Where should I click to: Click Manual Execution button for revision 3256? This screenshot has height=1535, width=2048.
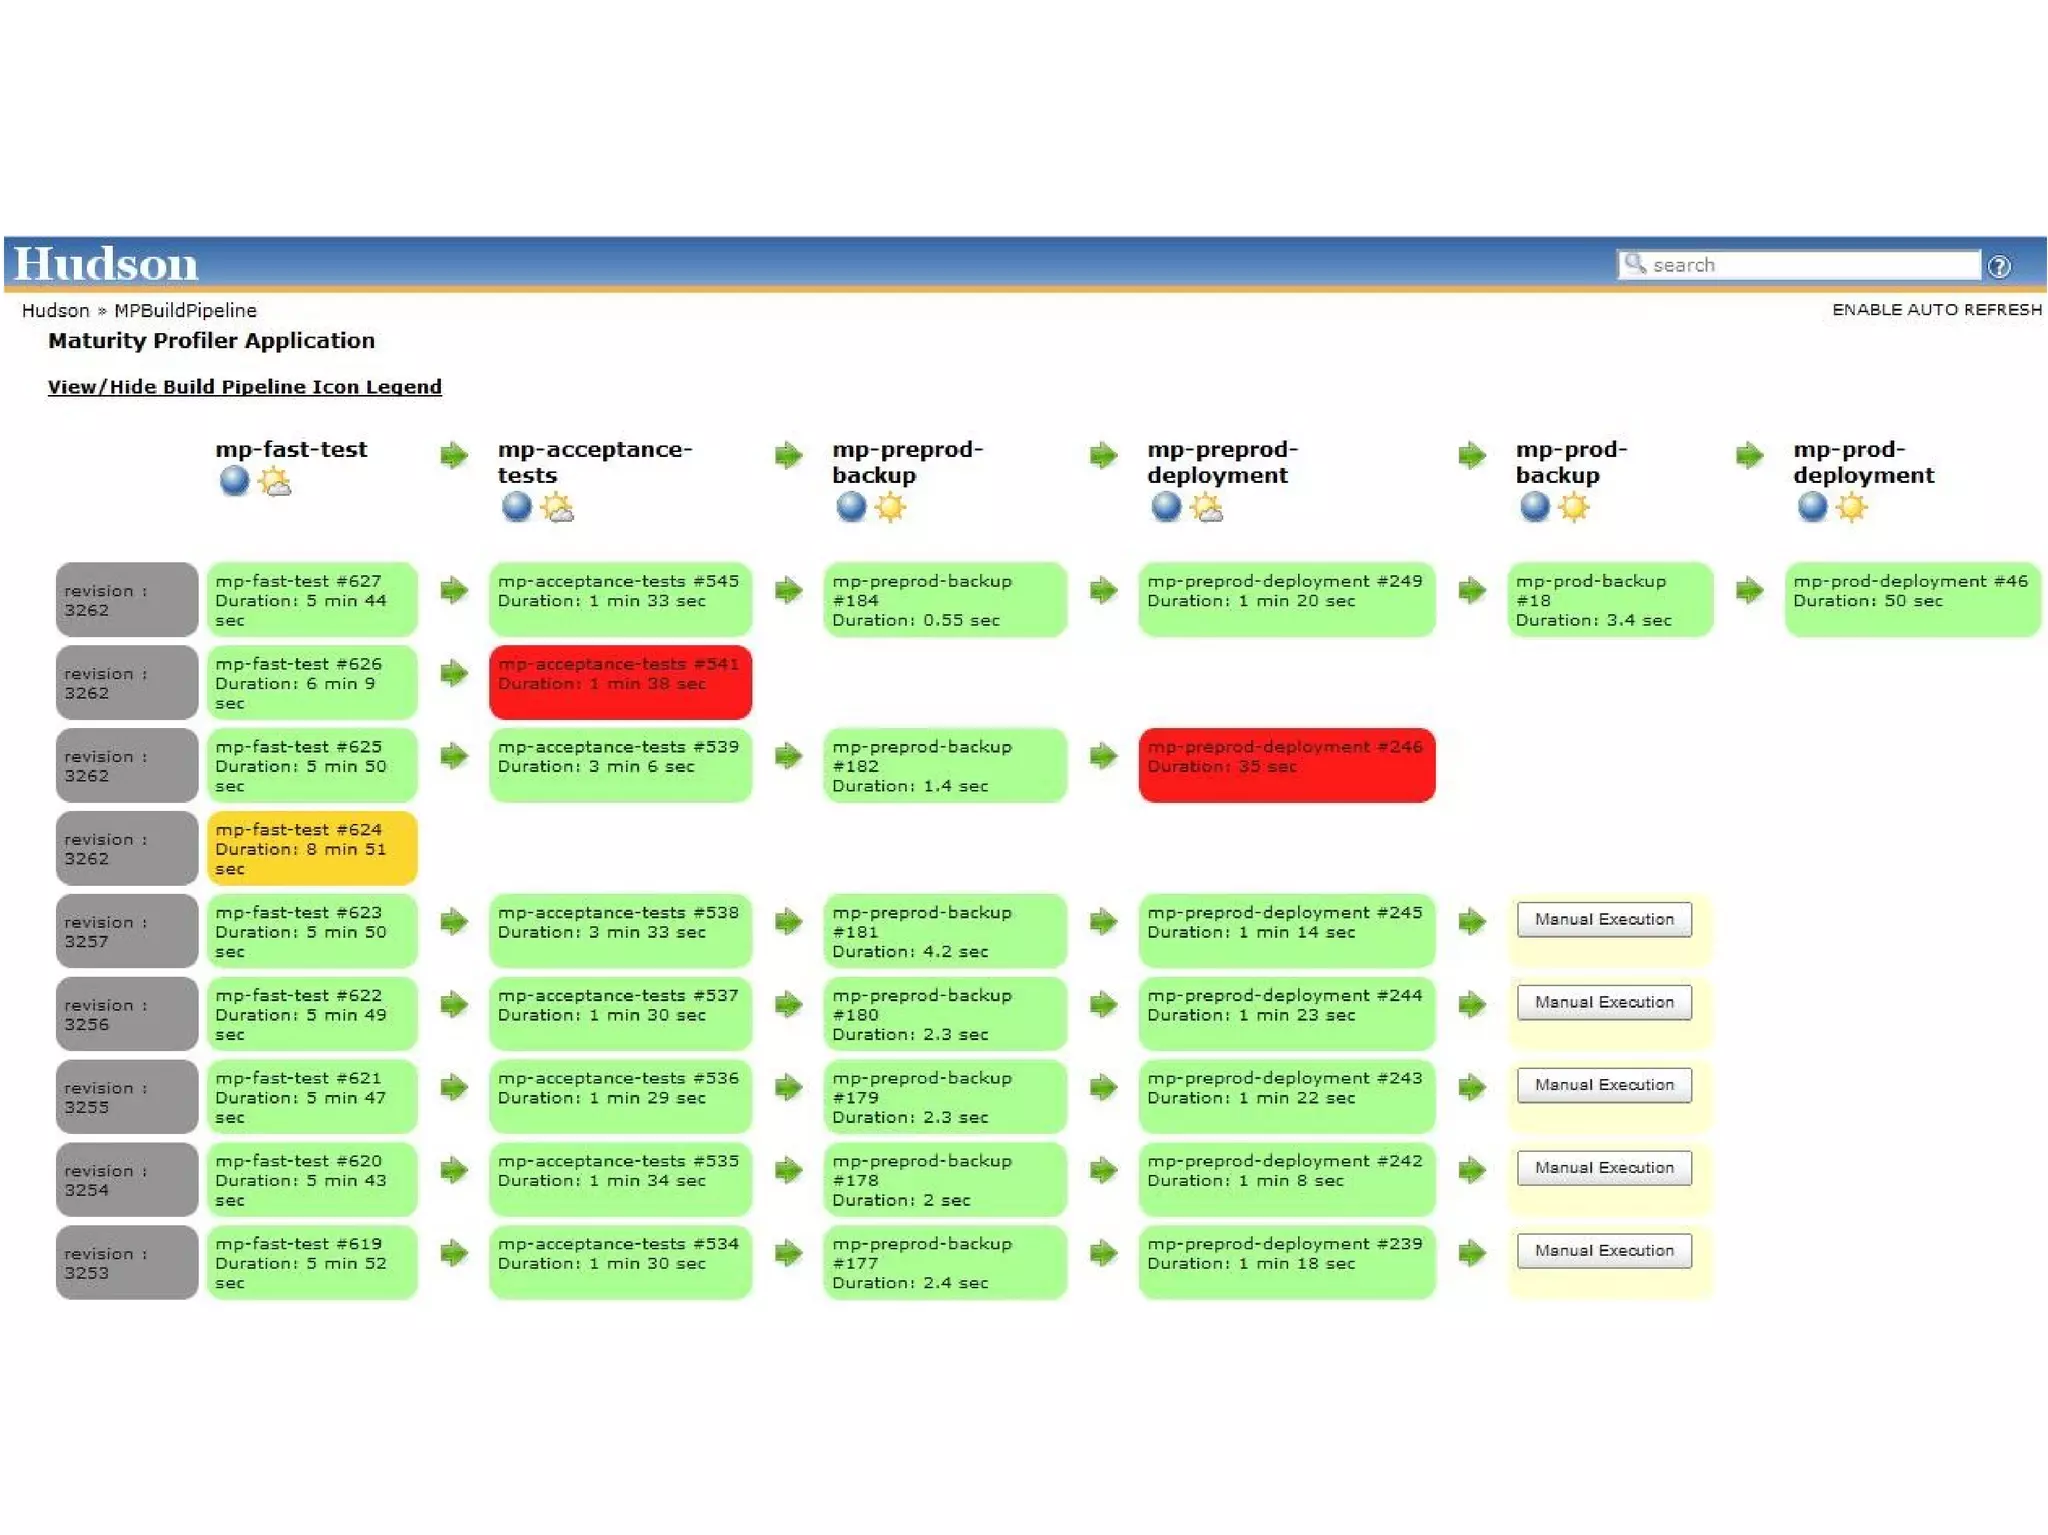pyautogui.click(x=1604, y=1002)
